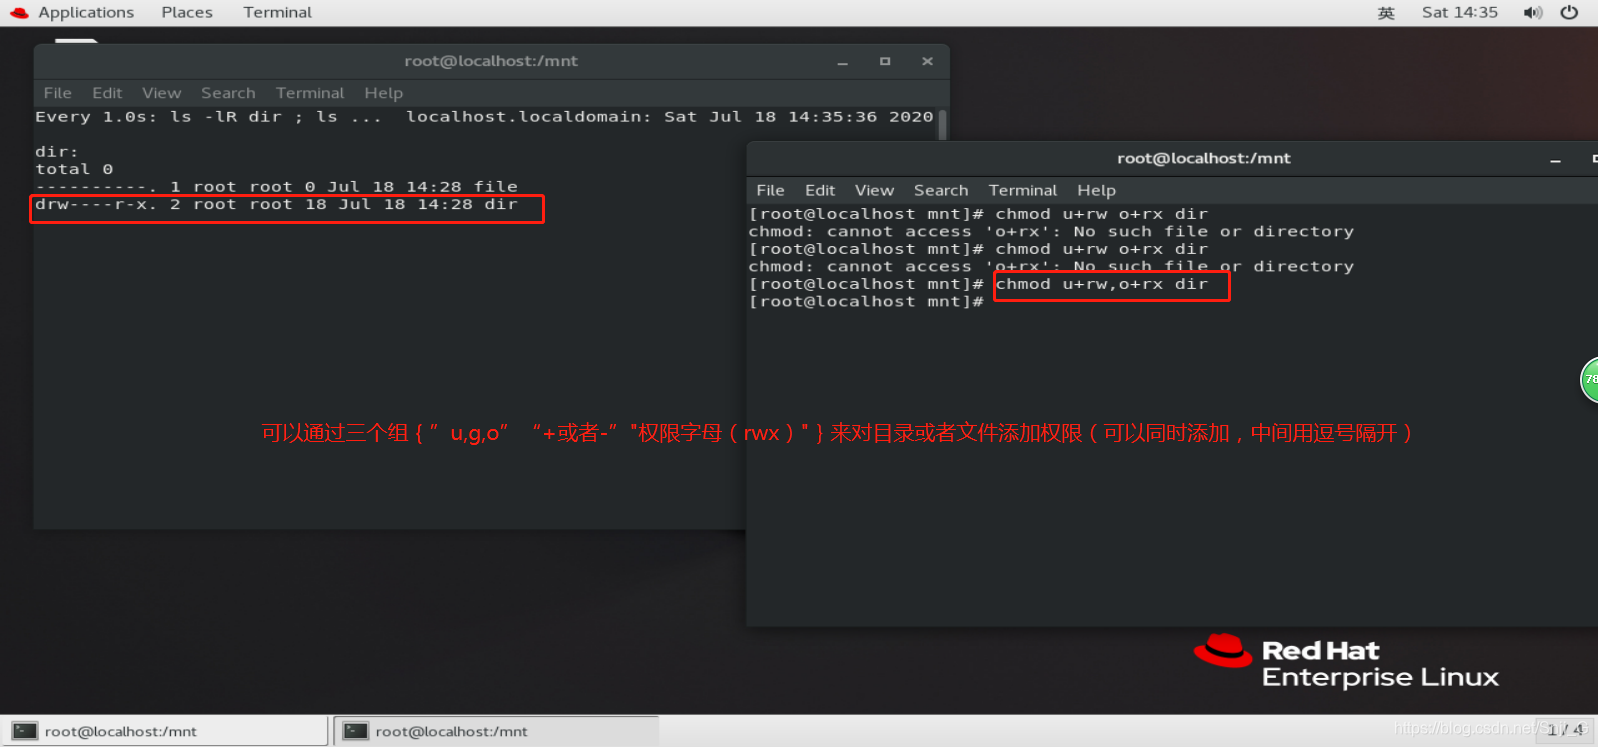Image resolution: width=1598 pixels, height=747 pixels.
Task: Click the Red Hat logo icon beside Applications
Action: (x=19, y=13)
